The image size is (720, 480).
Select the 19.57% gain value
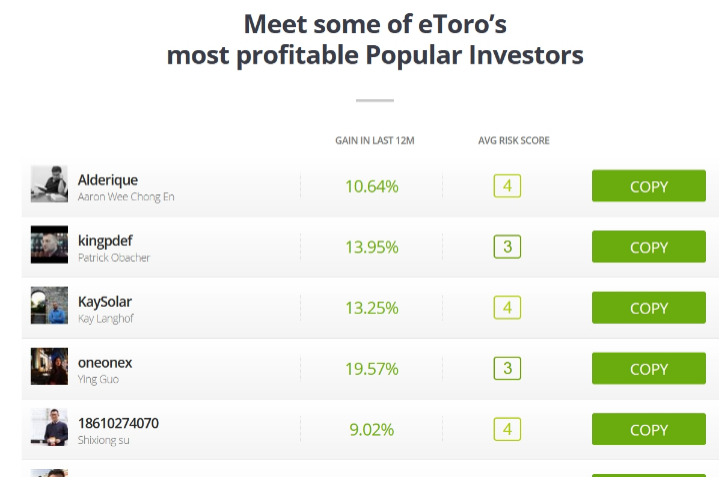point(372,369)
